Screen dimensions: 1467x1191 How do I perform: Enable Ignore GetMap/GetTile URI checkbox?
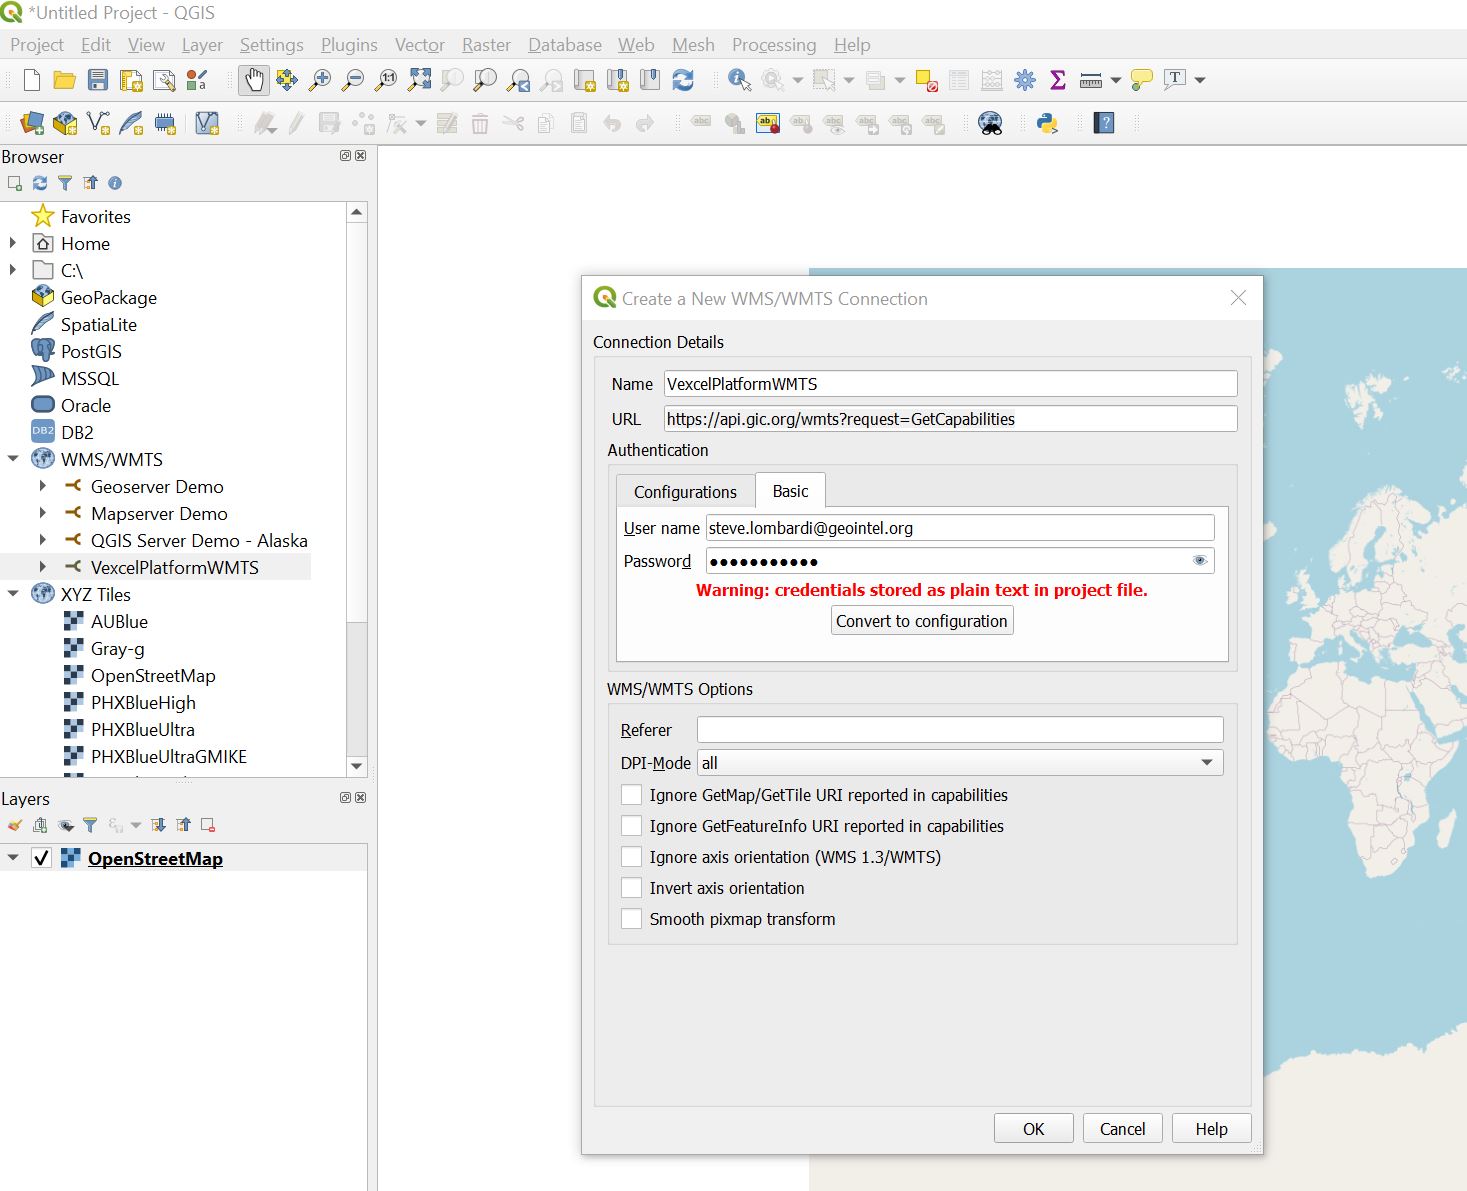pos(631,795)
